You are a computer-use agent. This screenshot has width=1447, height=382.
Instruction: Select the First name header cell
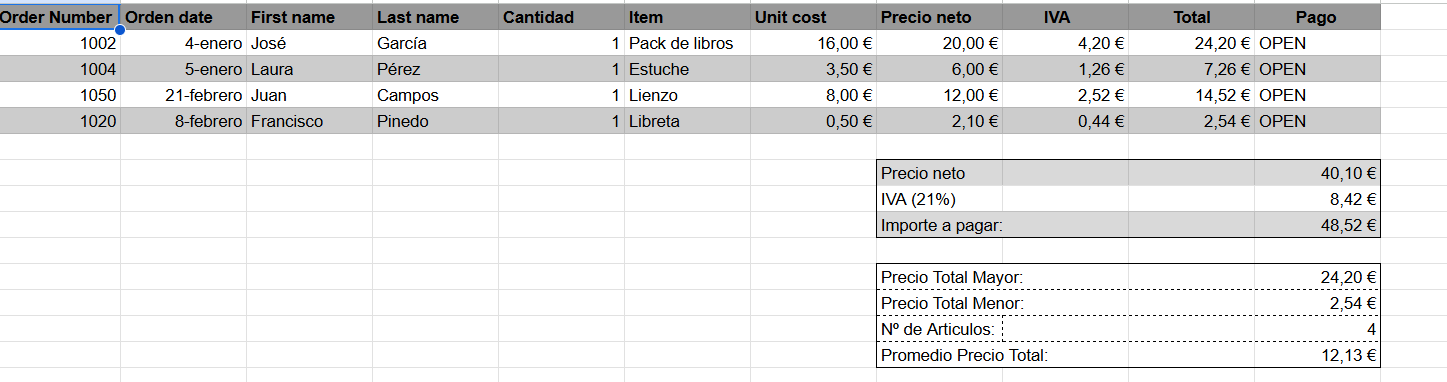pyautogui.click(x=310, y=17)
